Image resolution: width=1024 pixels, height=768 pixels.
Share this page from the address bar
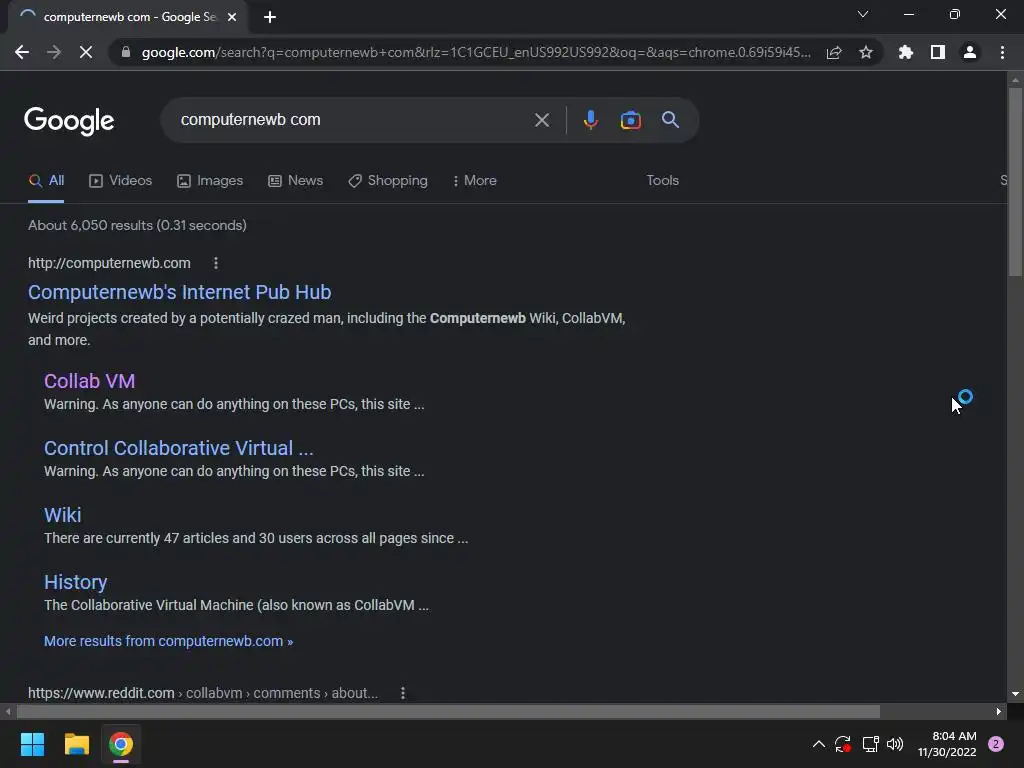tap(834, 52)
